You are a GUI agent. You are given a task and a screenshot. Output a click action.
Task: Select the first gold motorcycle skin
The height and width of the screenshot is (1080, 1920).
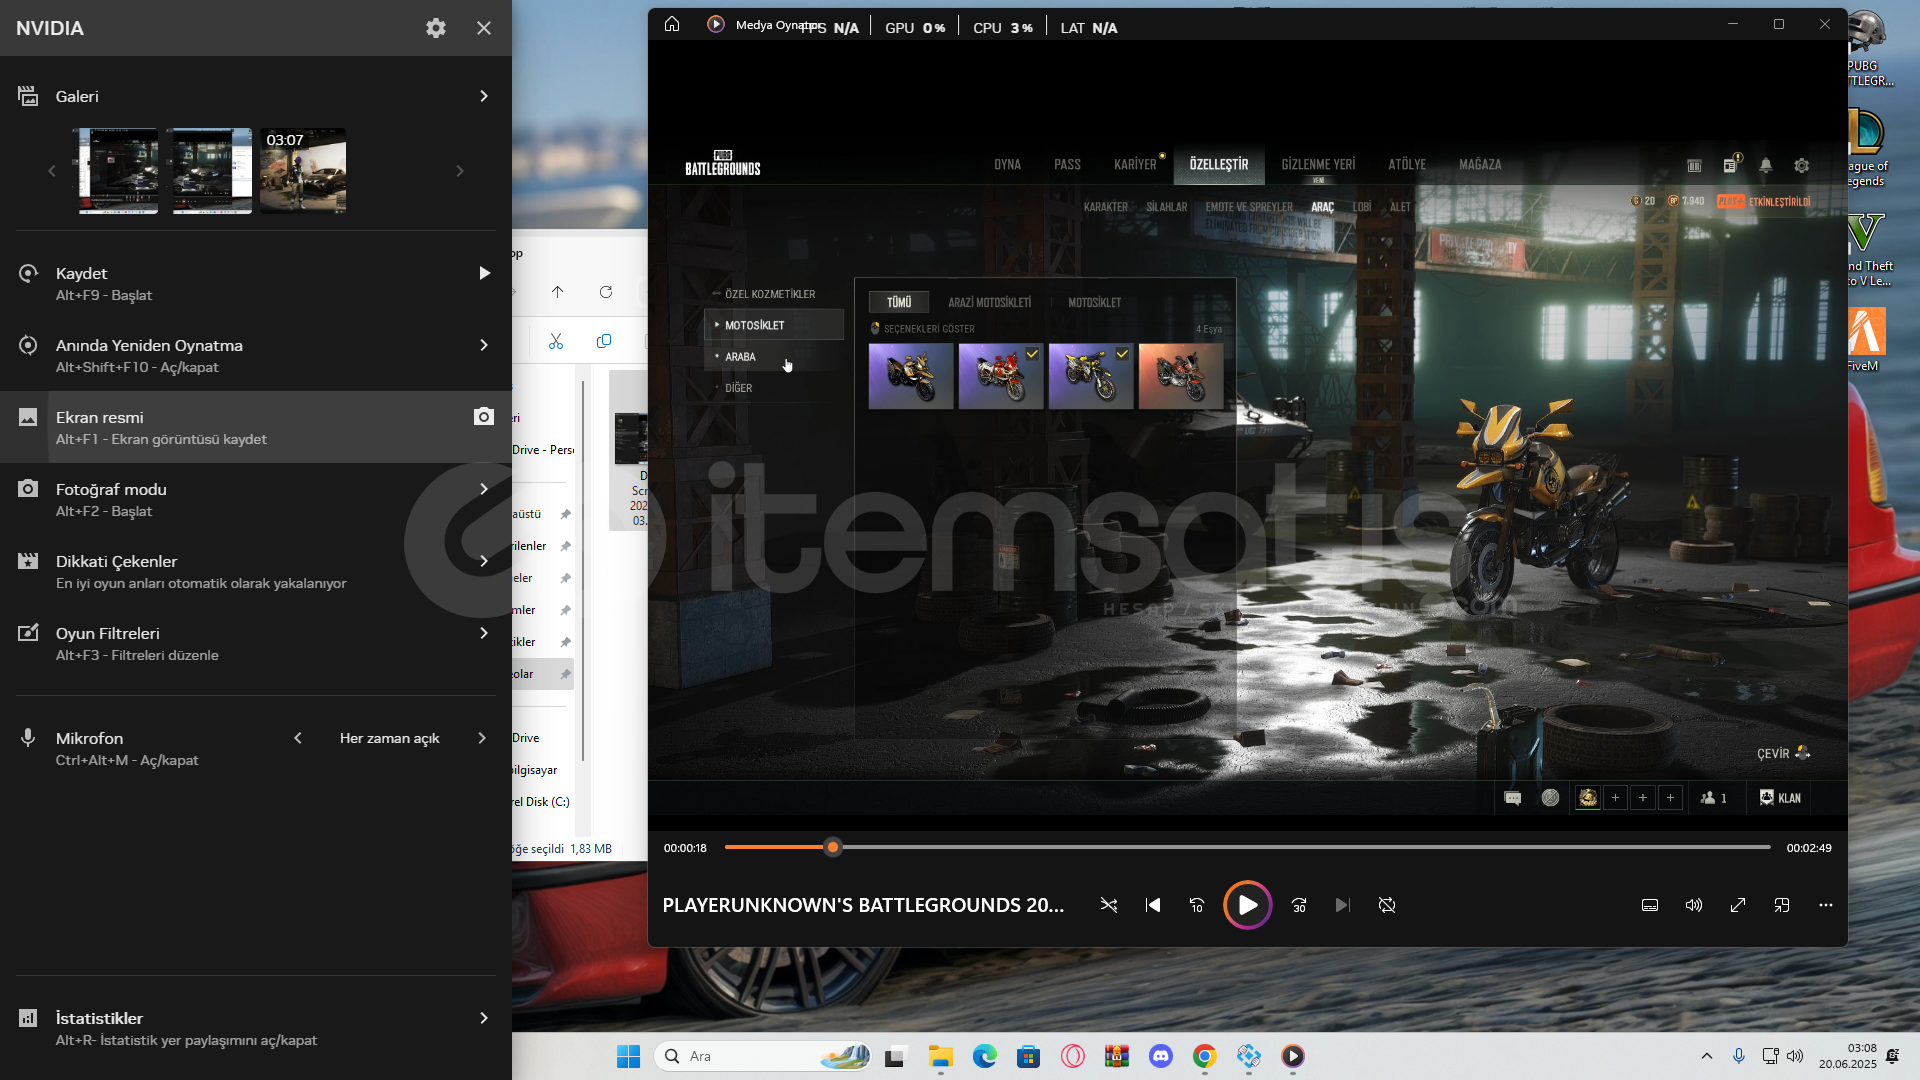pyautogui.click(x=911, y=376)
